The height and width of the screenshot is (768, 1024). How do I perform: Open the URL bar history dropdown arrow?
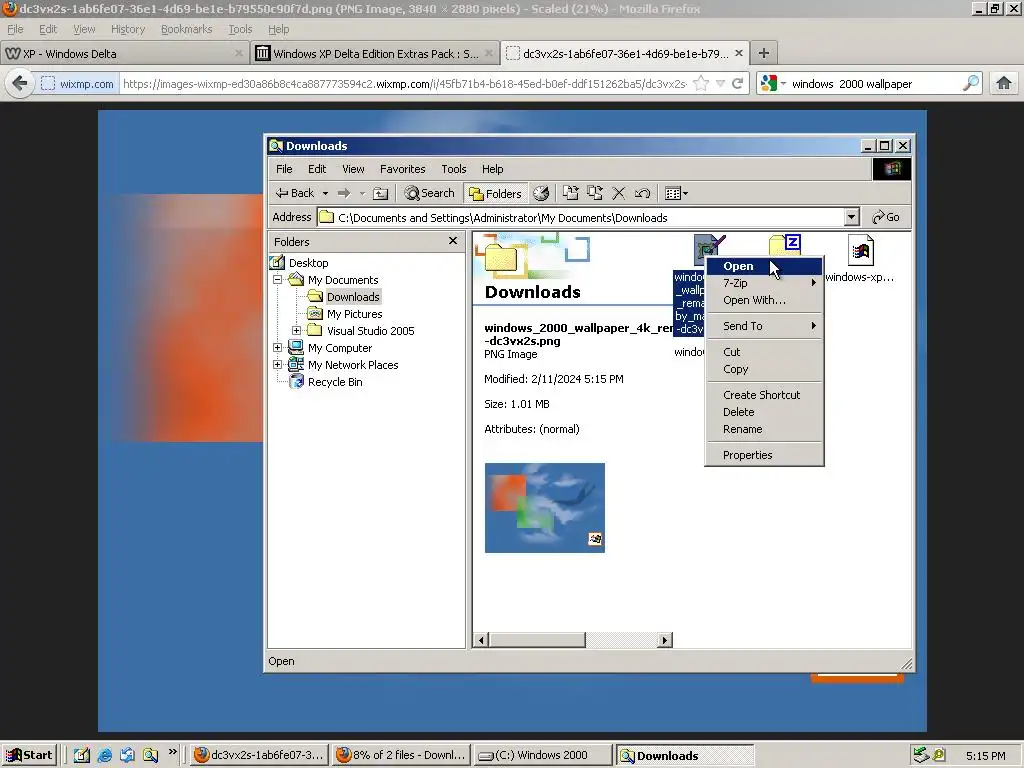tap(720, 84)
